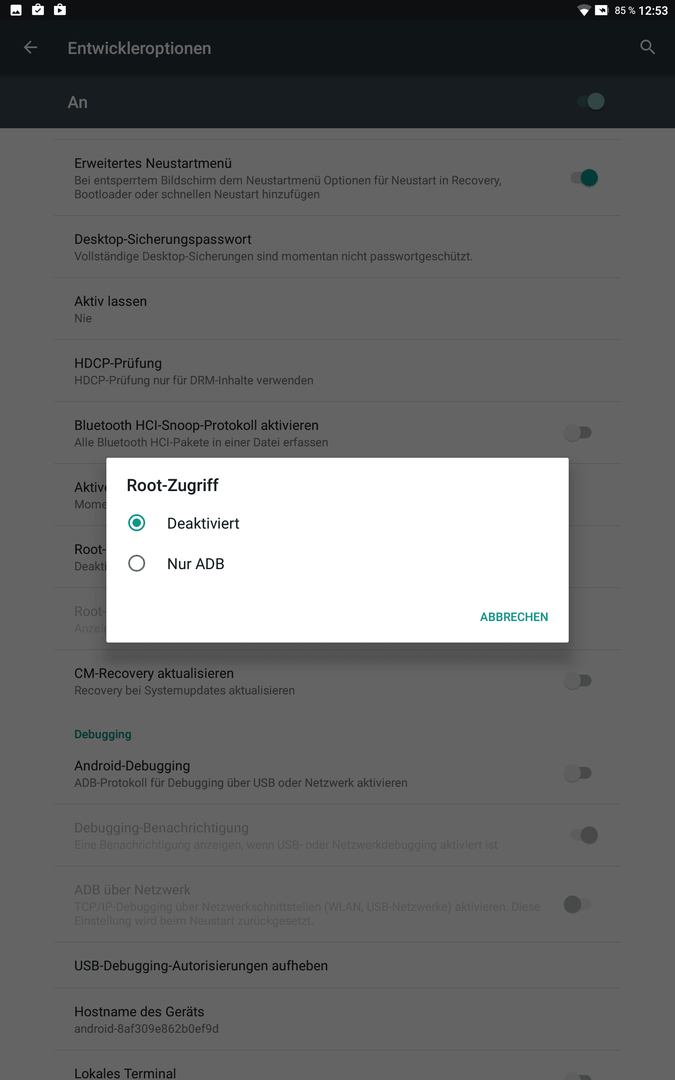
Task: Tap the clipboard-check notification icon
Action: (38, 10)
